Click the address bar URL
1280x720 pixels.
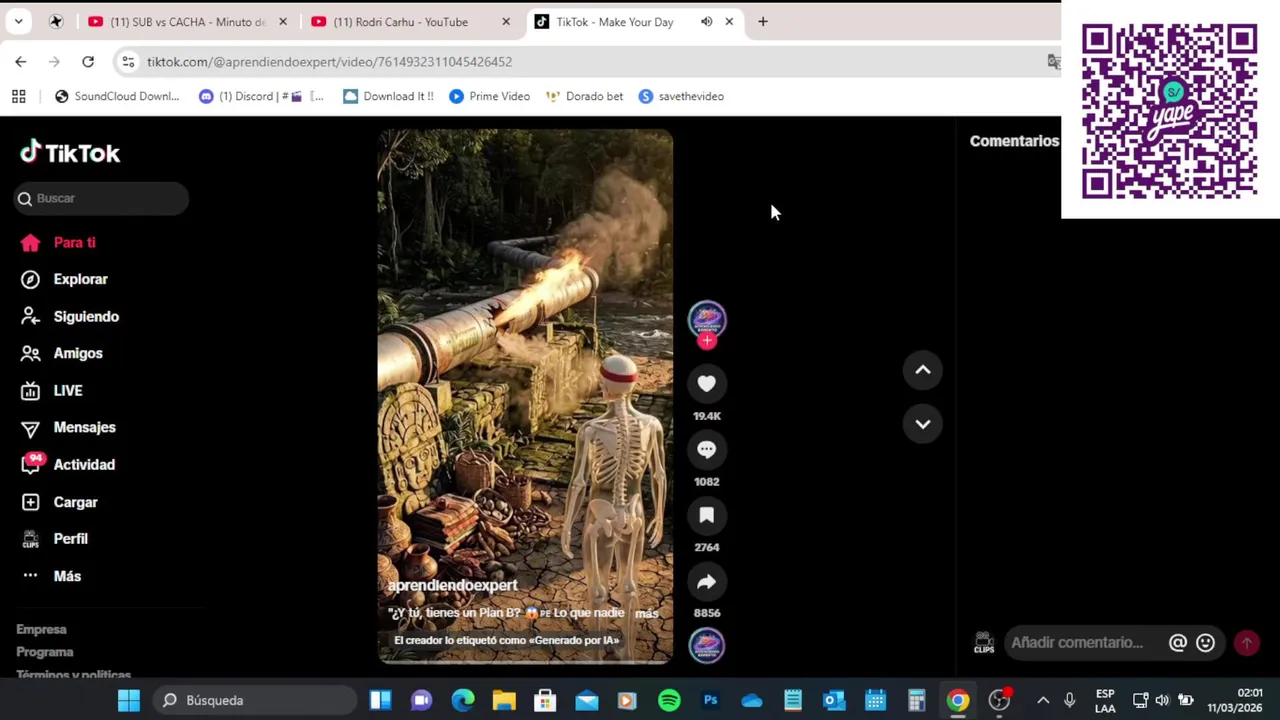(x=329, y=62)
